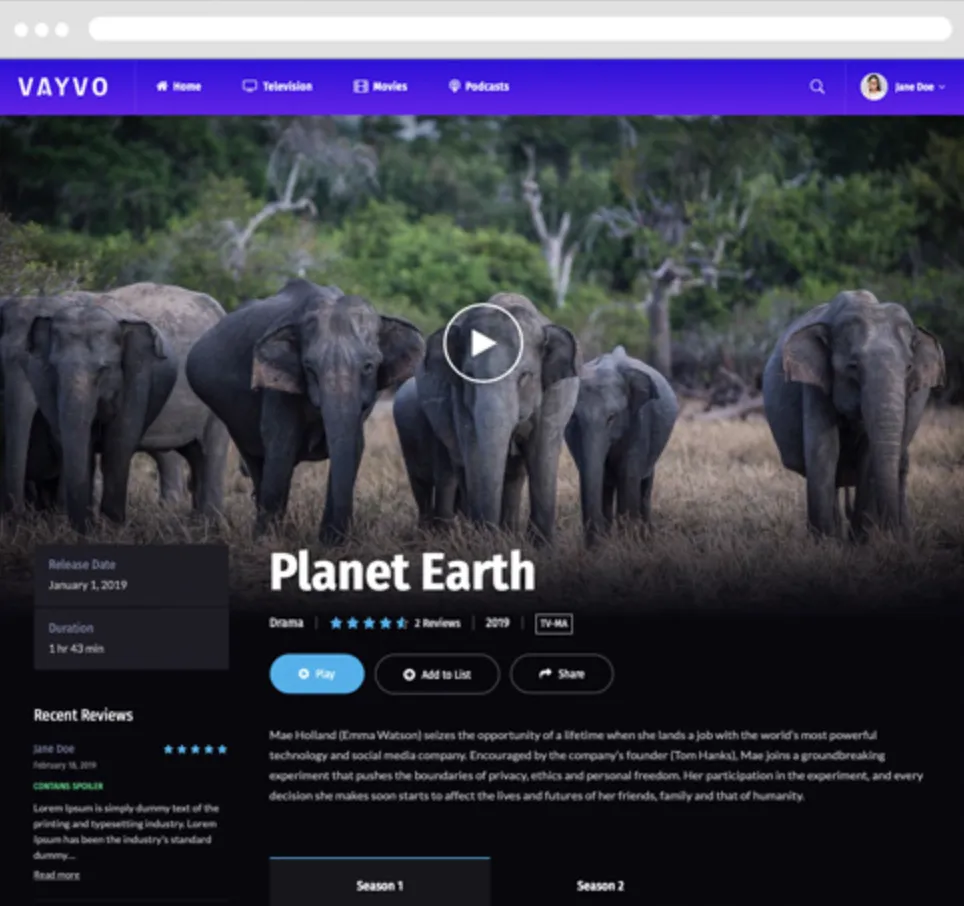This screenshot has width=964, height=906.
Task: Select the Season 1 tab
Action: (380, 881)
